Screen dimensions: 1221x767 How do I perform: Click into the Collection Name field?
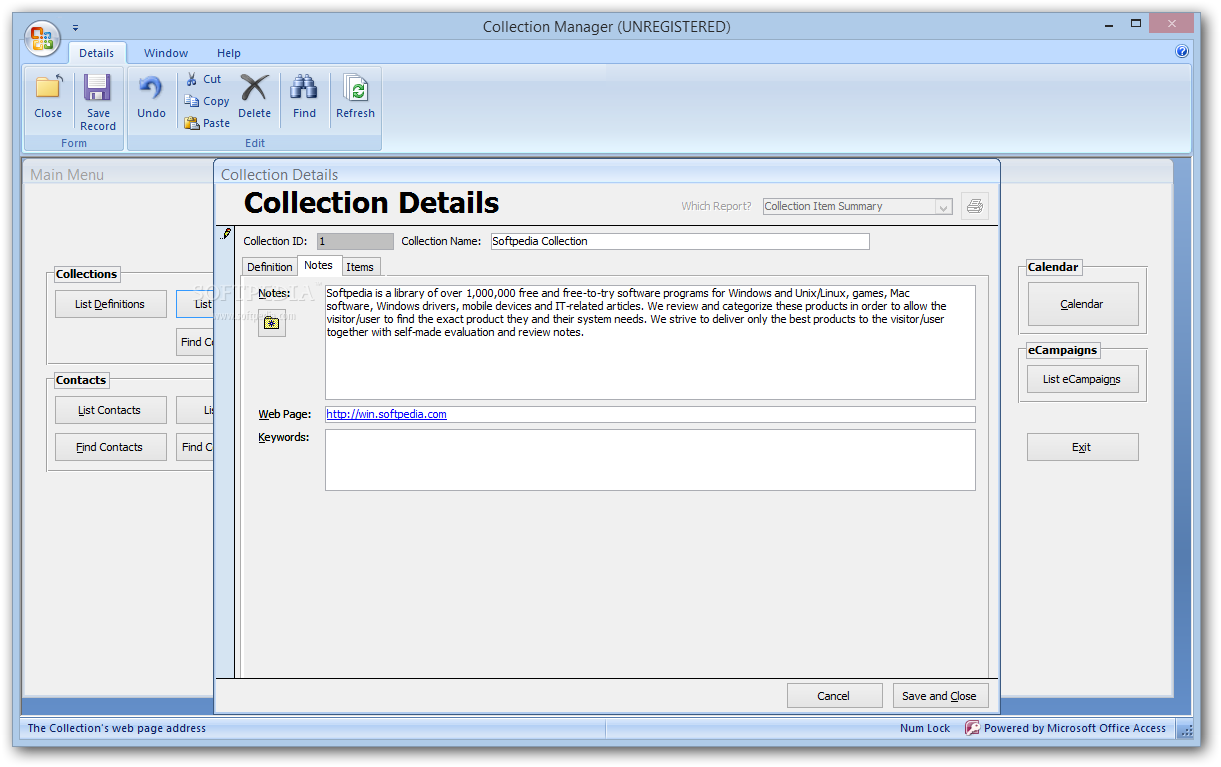(679, 241)
